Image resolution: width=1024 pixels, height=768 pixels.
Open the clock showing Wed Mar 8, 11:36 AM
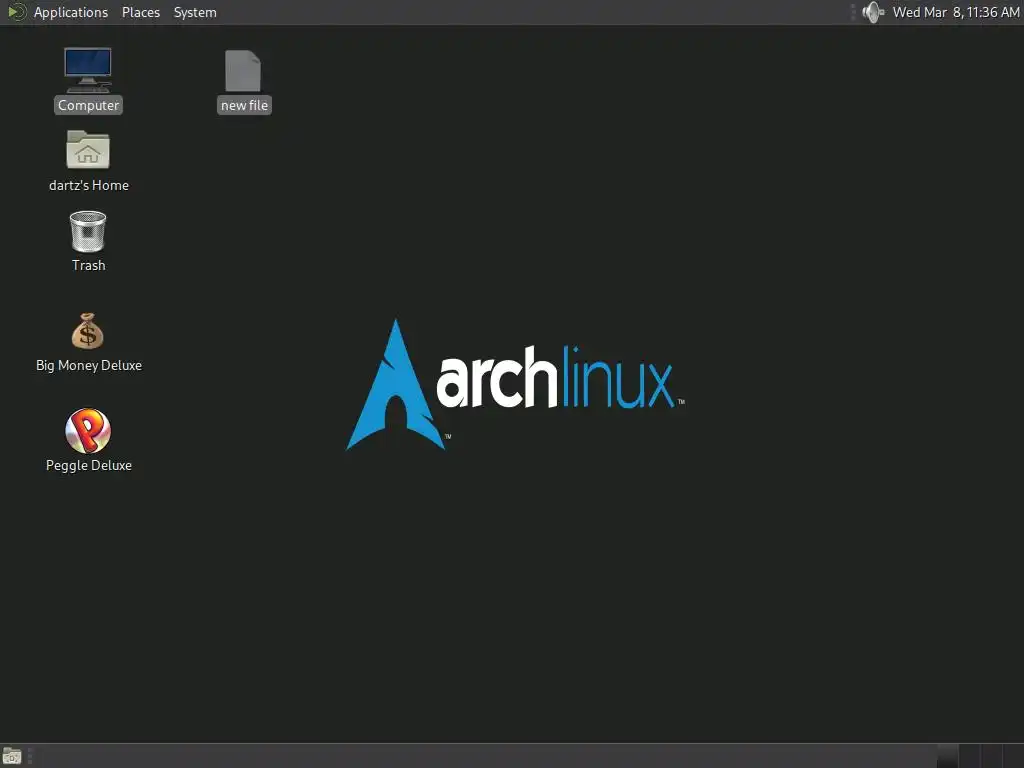956,12
